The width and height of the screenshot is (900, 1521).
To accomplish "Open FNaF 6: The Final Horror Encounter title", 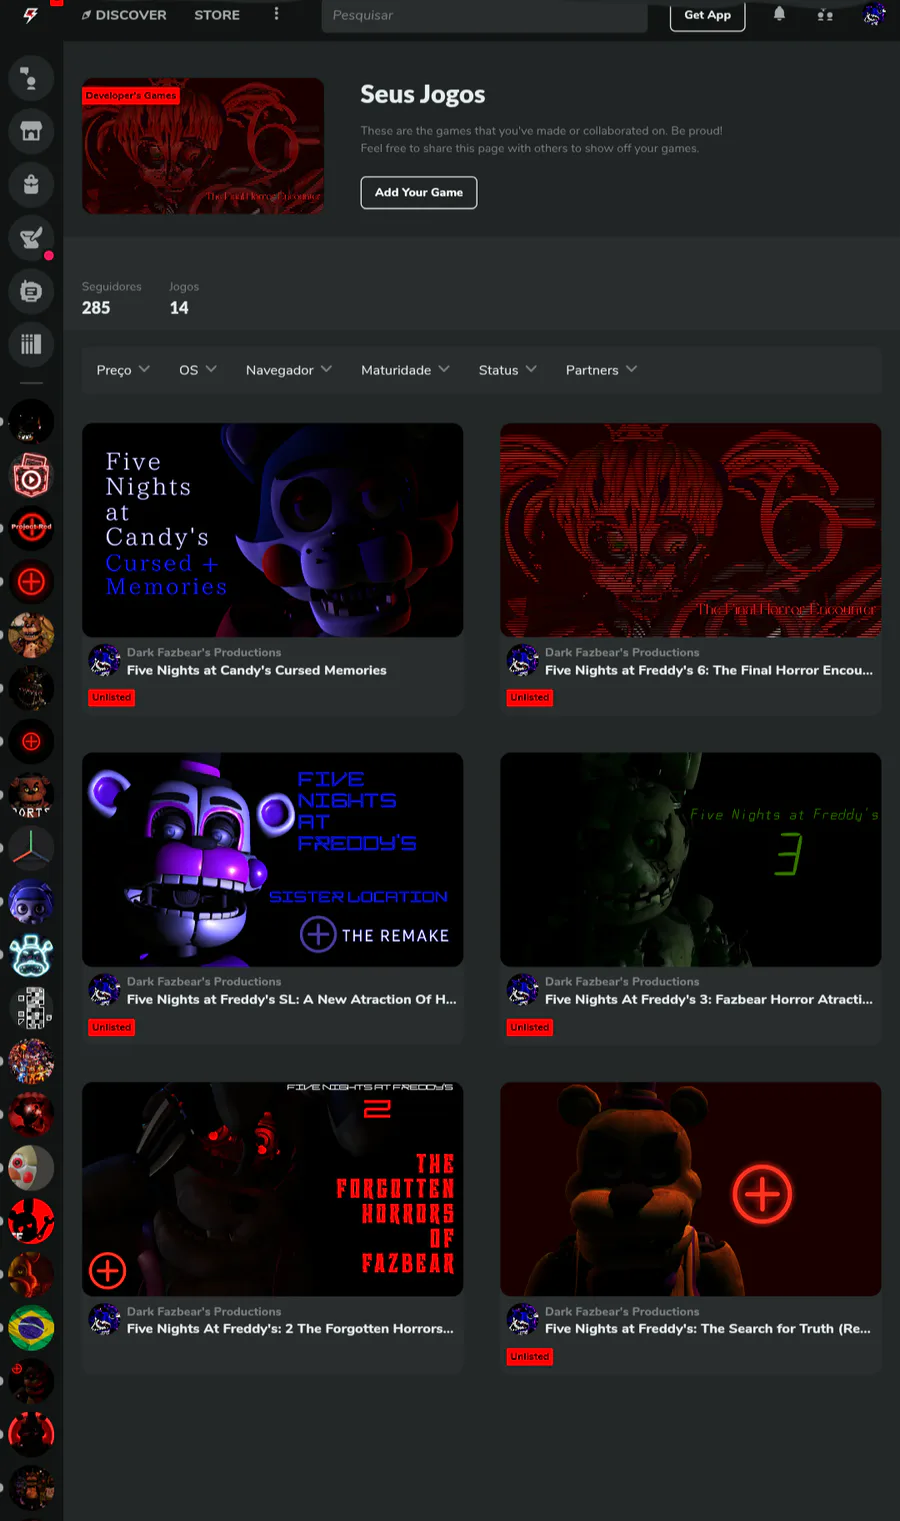I will click(x=709, y=671).
